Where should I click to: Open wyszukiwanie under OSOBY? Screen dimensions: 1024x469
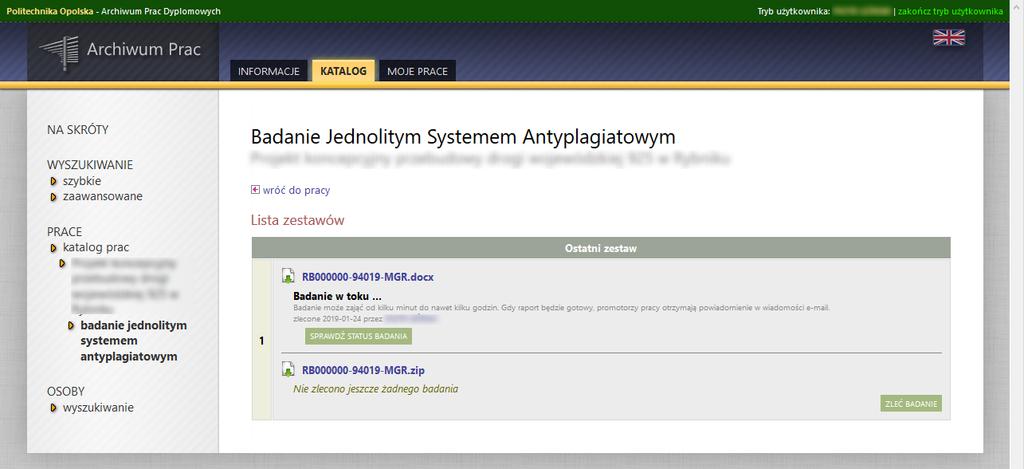pyautogui.click(x=98, y=408)
